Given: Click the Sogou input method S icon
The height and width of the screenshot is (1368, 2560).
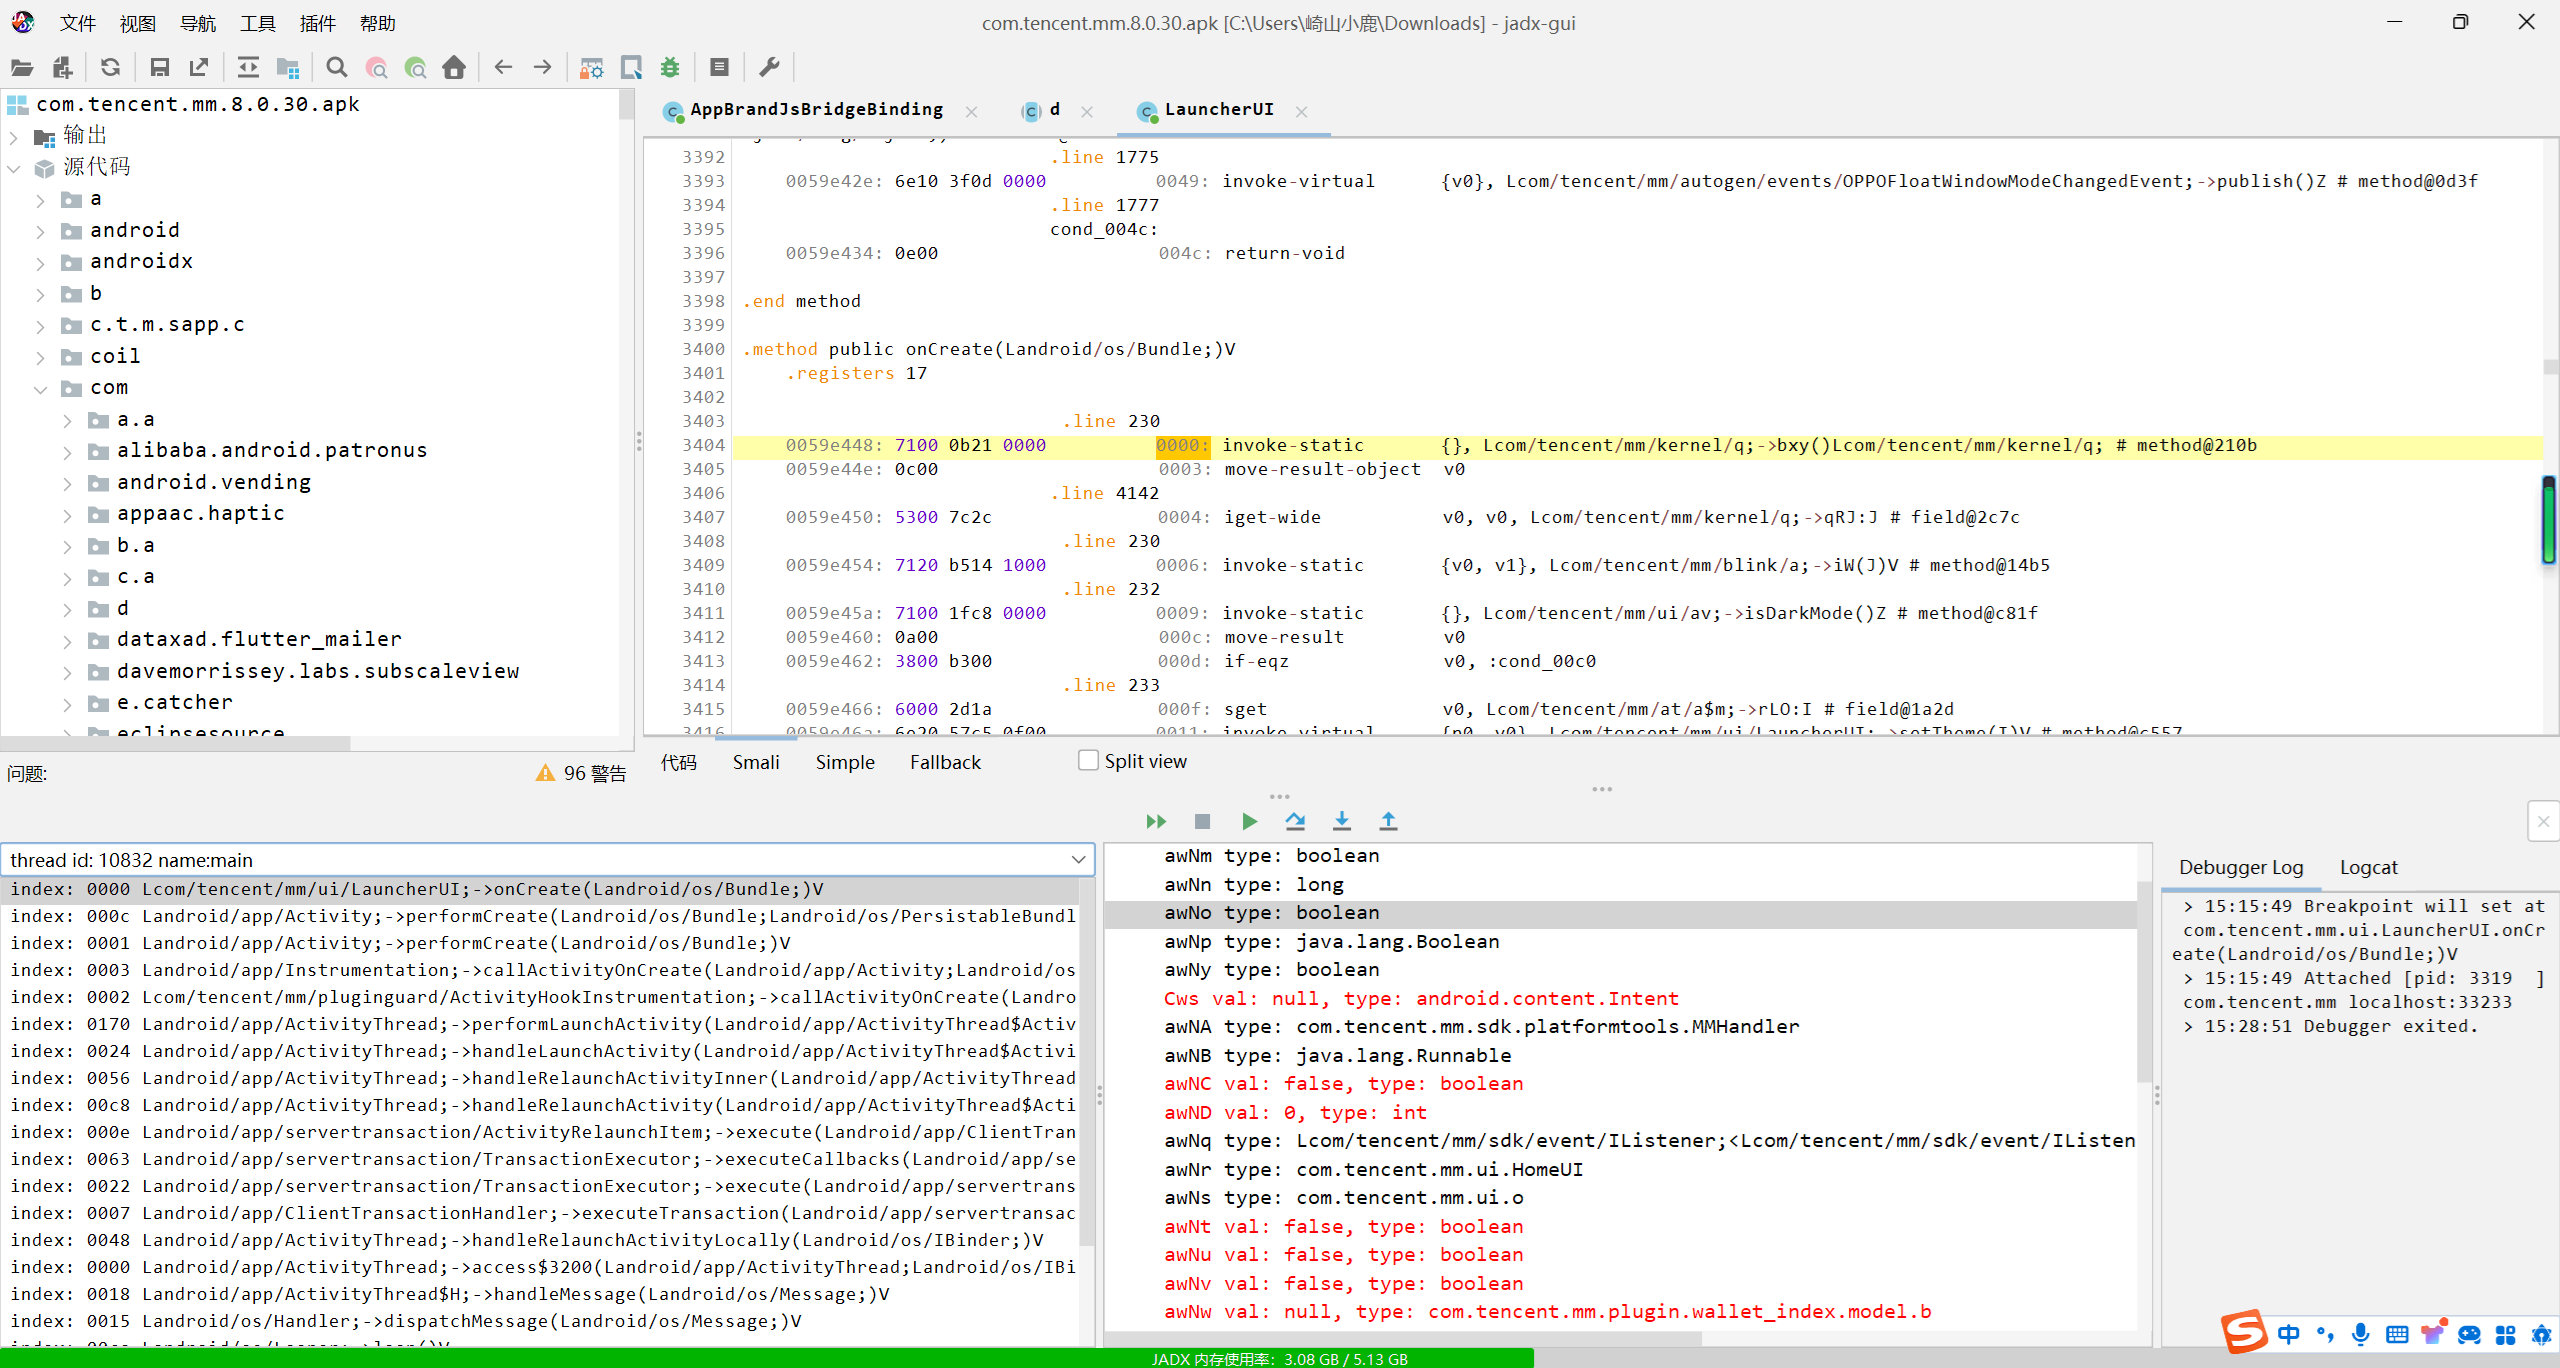Looking at the screenshot, I should pos(2243,1332).
